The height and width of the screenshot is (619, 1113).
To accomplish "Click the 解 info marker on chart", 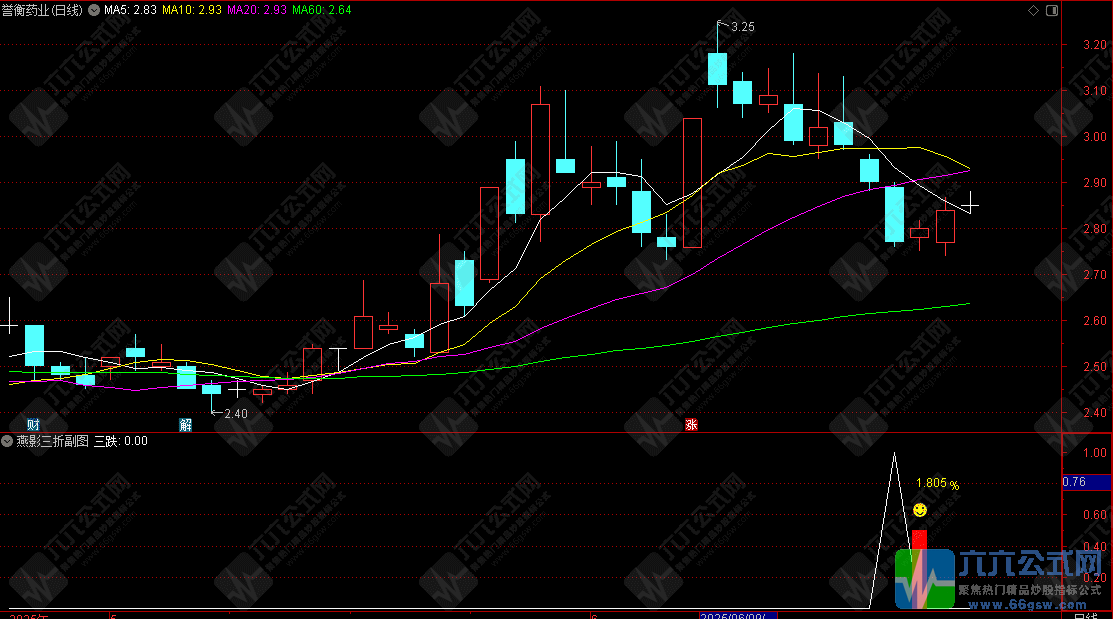I will 185,424.
